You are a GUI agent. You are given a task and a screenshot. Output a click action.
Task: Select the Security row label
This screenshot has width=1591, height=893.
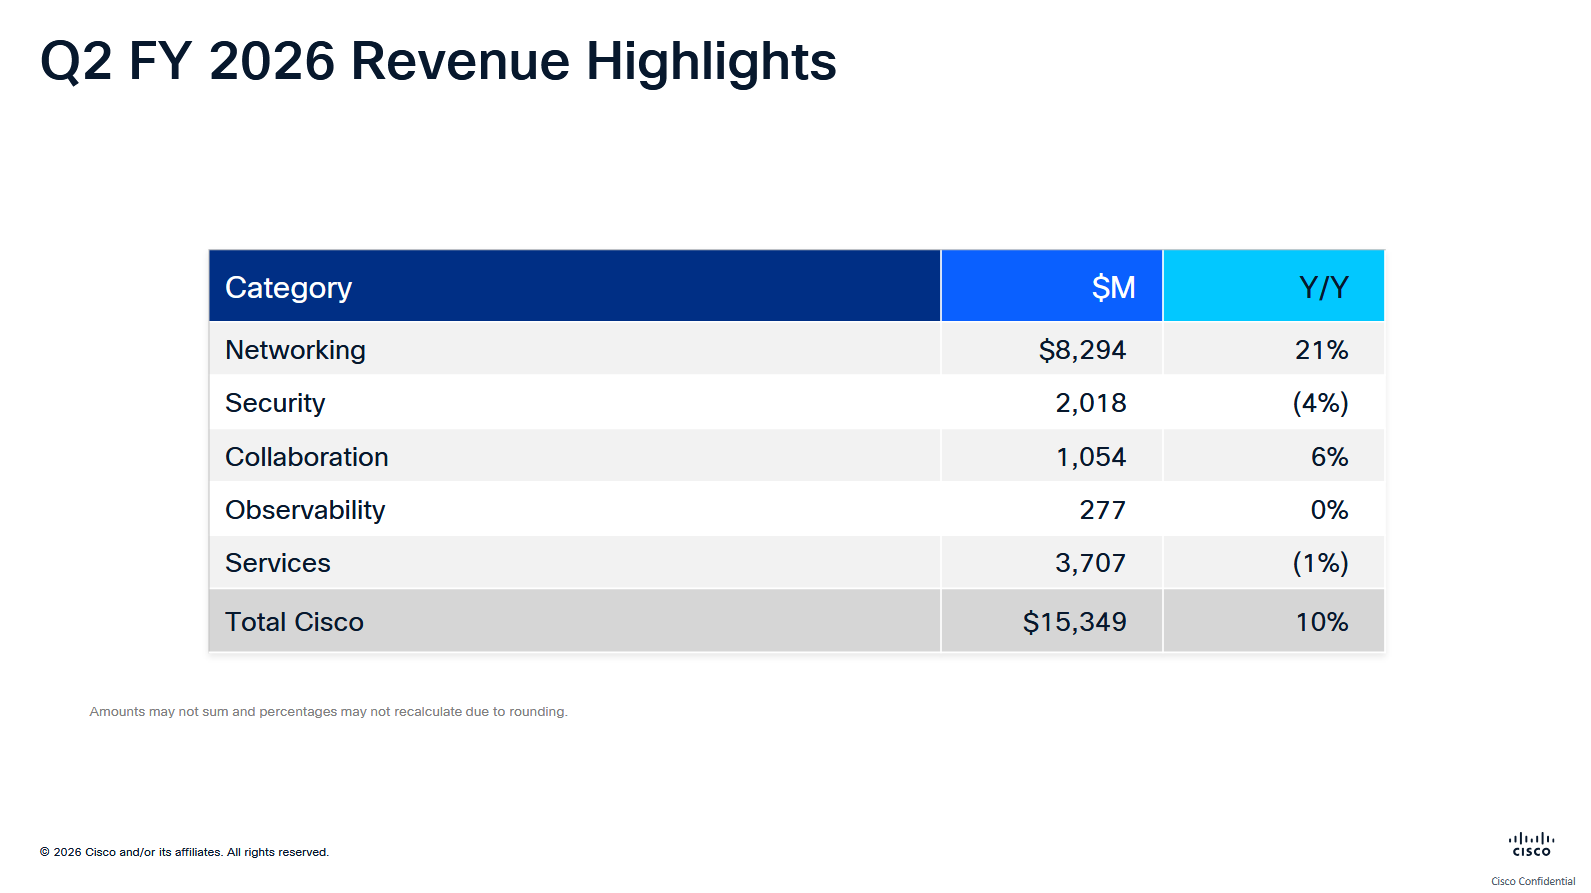[x=275, y=403]
